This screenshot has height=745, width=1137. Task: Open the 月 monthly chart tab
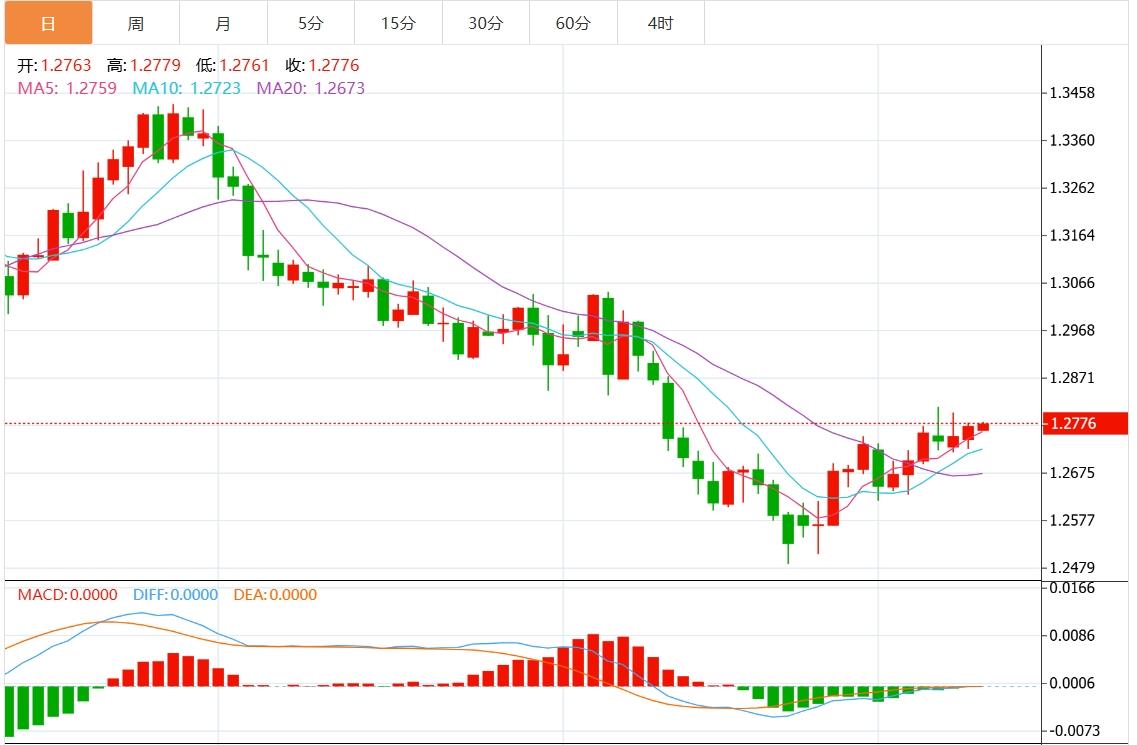[x=223, y=23]
